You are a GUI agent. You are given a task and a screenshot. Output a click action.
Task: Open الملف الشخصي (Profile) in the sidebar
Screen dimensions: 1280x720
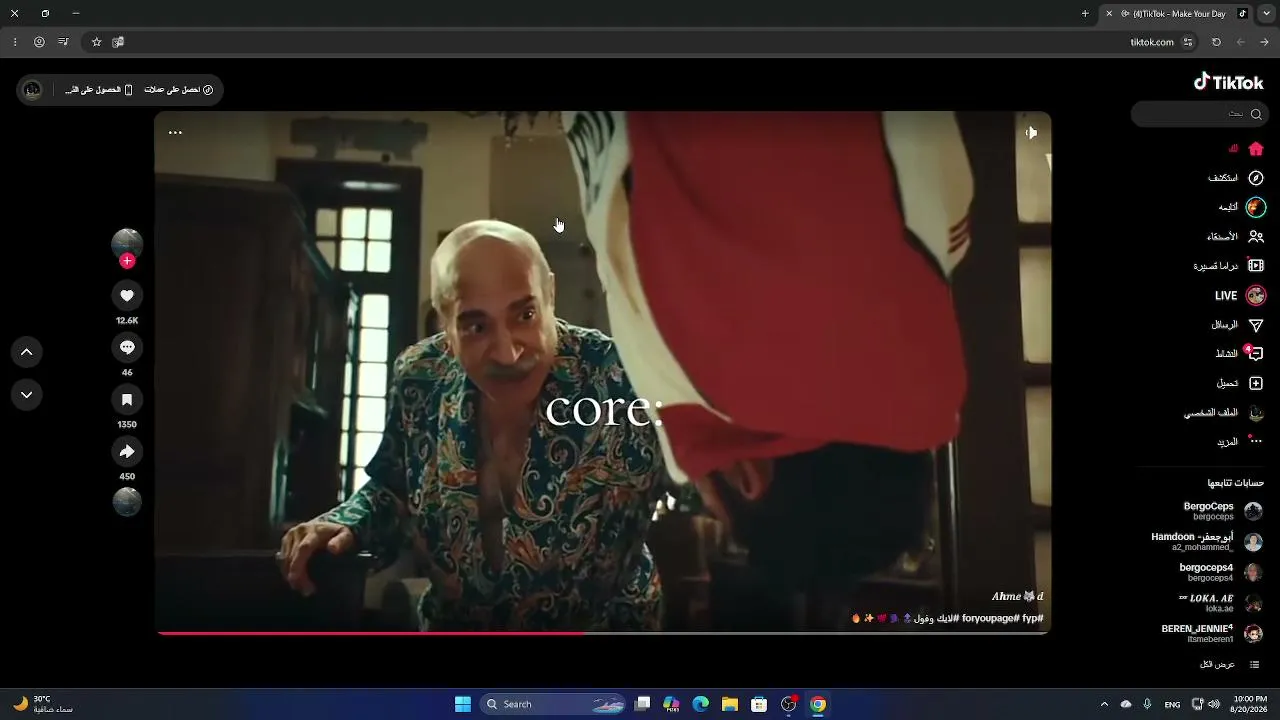click(x=1224, y=413)
